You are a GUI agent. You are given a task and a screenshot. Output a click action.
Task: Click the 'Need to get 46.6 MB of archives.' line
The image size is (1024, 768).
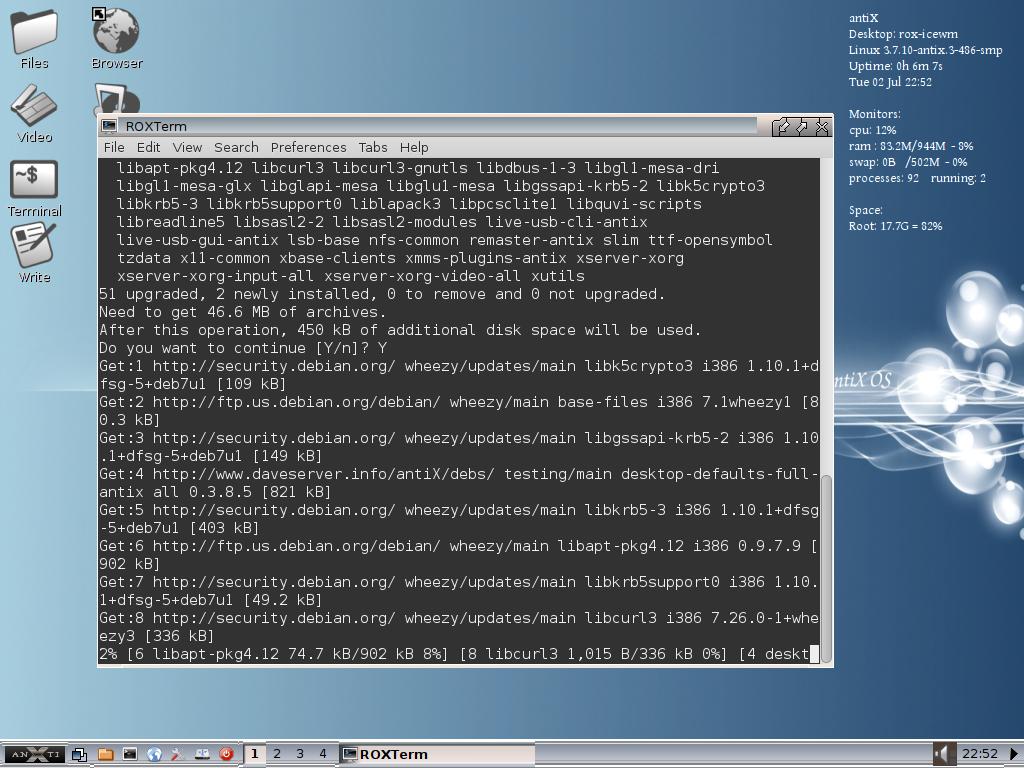[x=243, y=312]
